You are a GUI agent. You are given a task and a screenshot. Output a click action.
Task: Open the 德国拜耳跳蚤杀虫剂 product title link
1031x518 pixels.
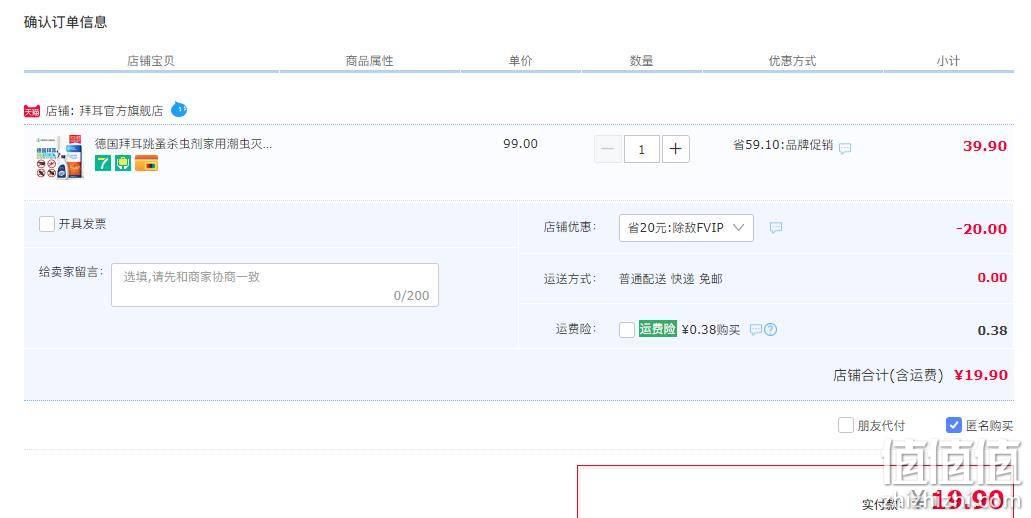tap(183, 143)
